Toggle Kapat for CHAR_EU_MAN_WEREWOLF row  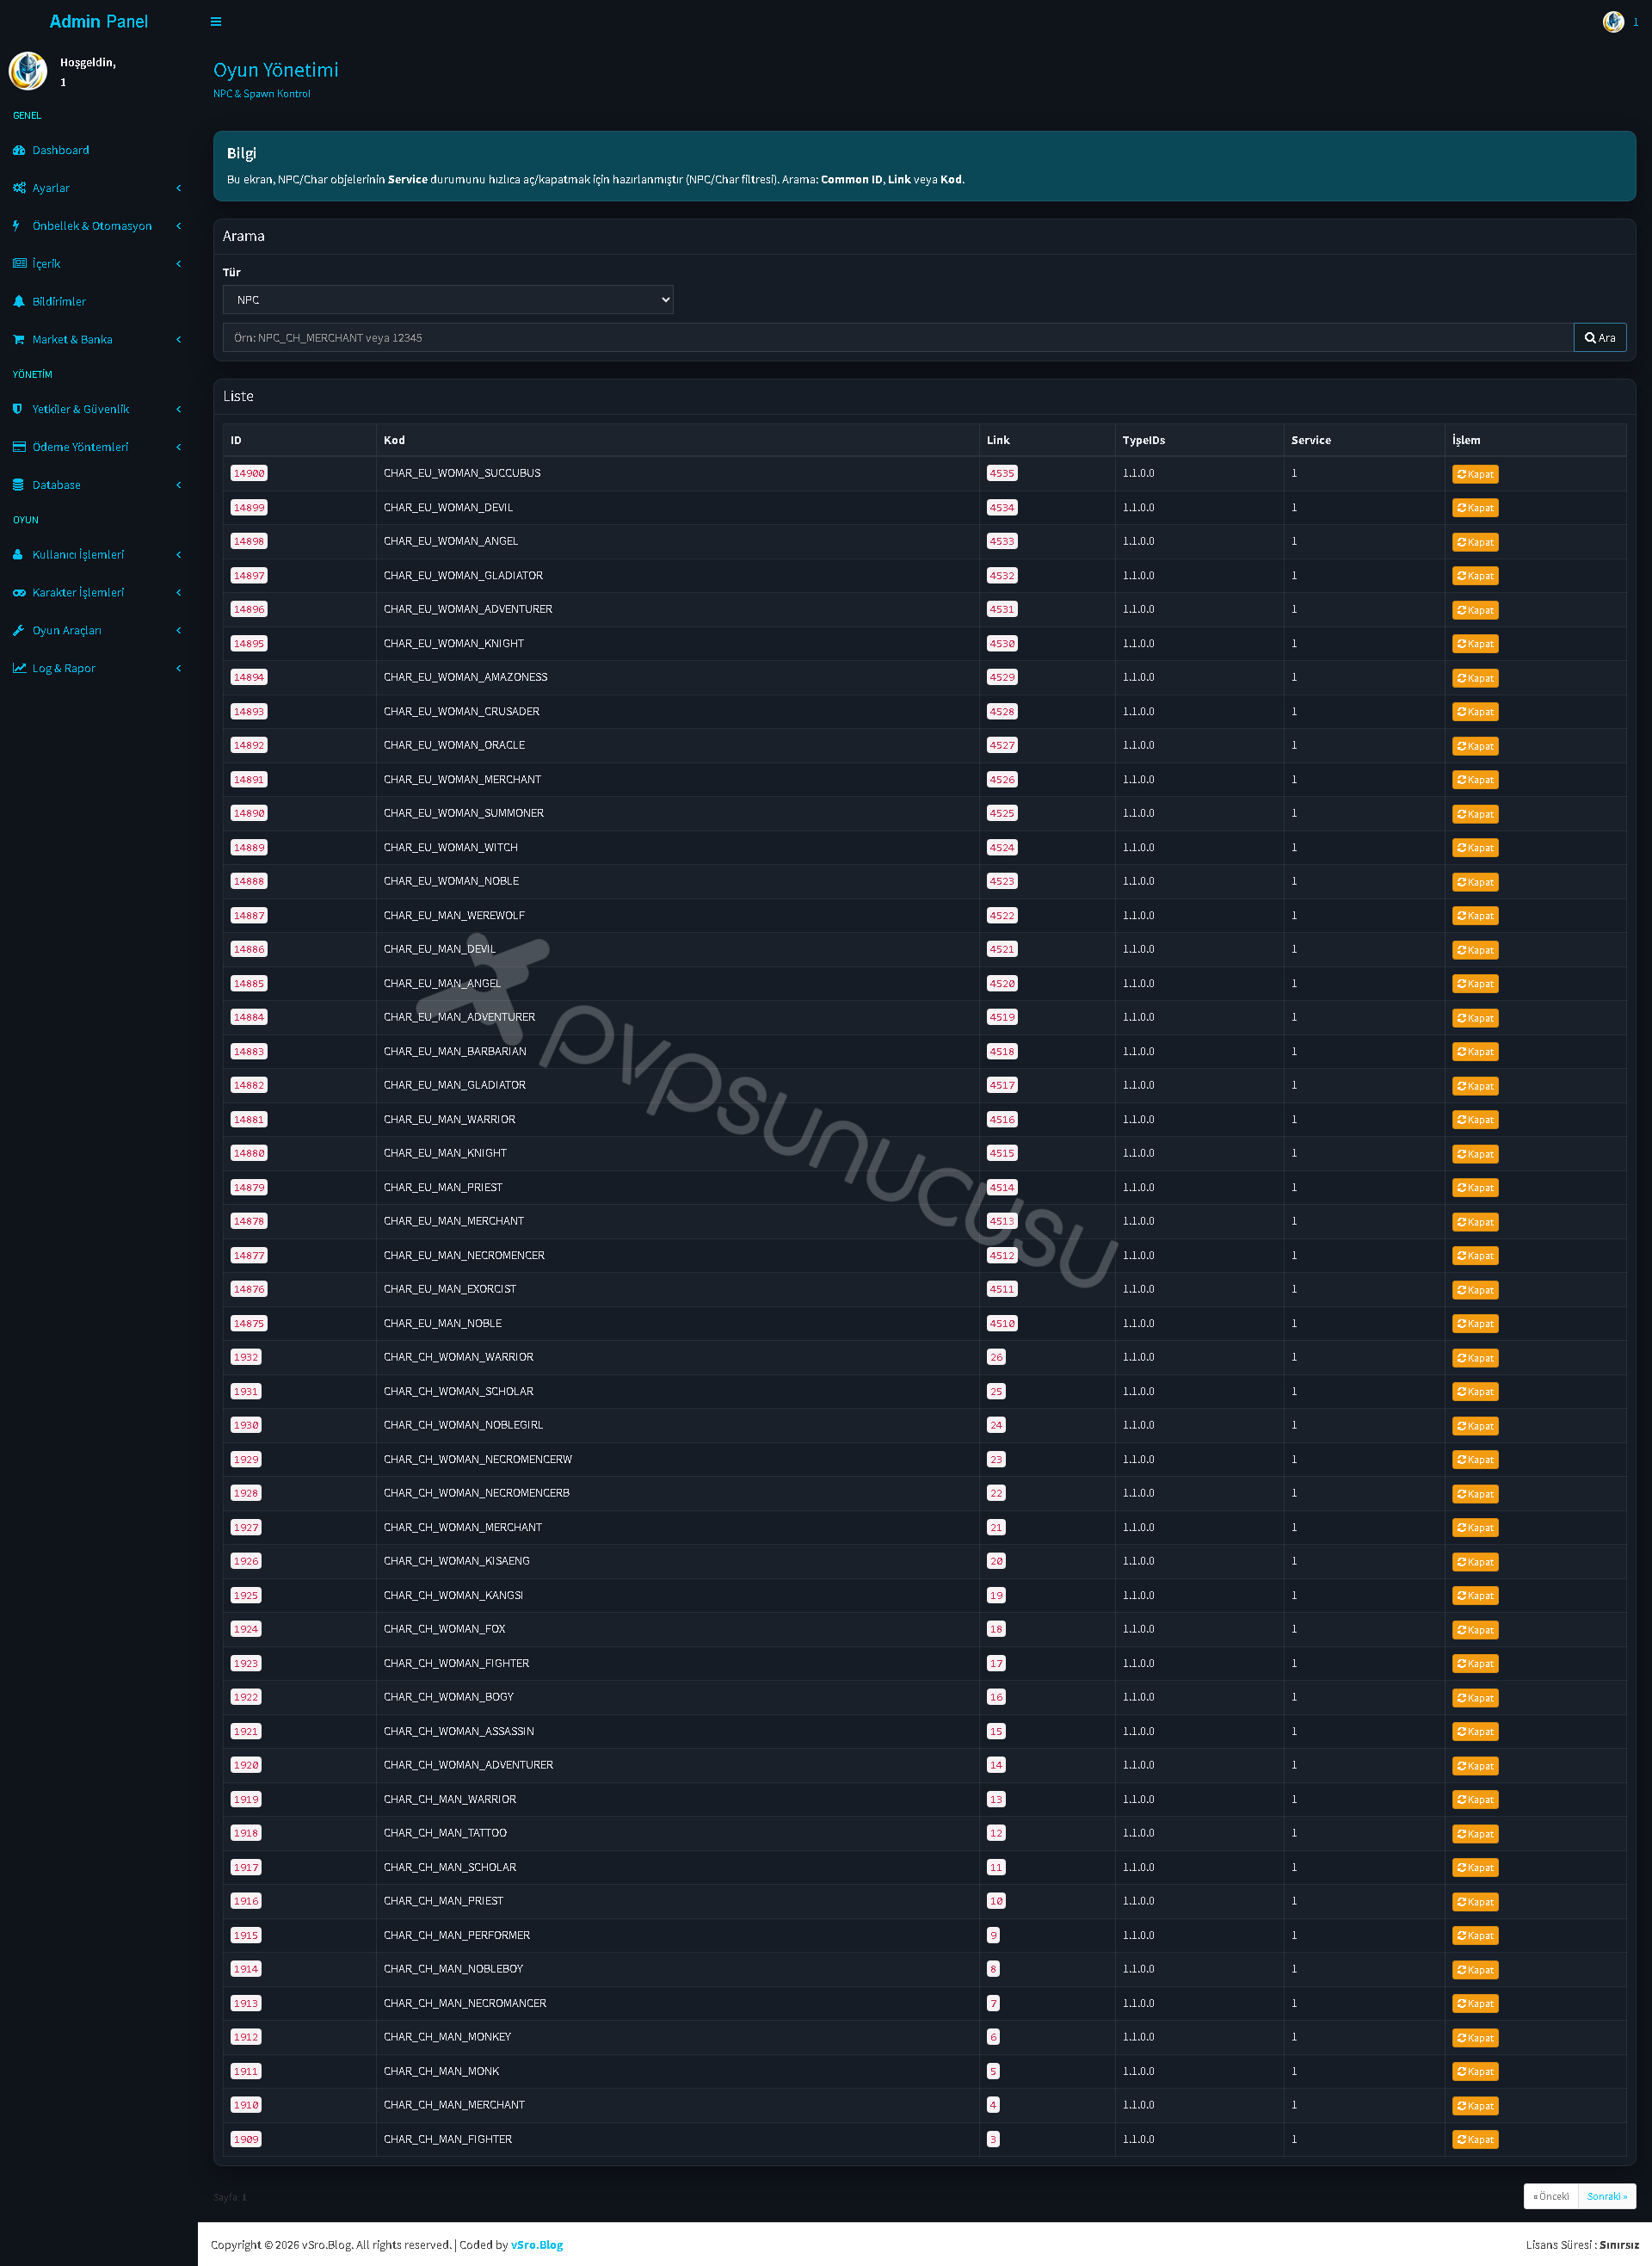(1474, 916)
